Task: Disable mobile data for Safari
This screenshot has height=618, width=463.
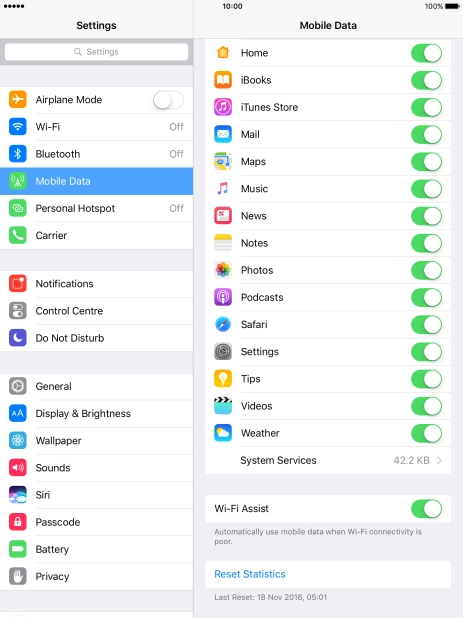Action: pos(426,325)
